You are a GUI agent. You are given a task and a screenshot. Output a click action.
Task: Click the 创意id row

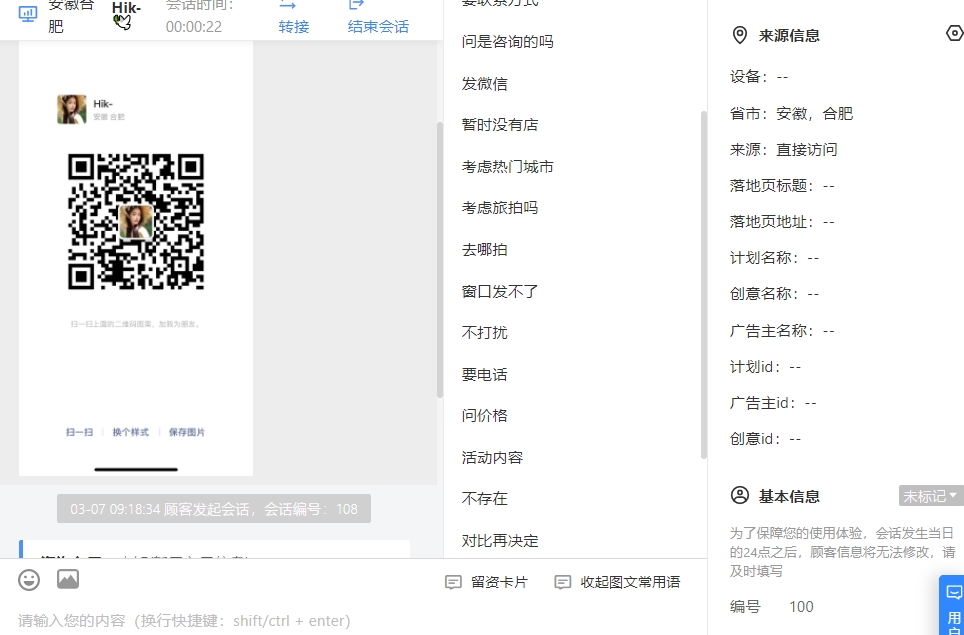pyautogui.click(x=765, y=439)
